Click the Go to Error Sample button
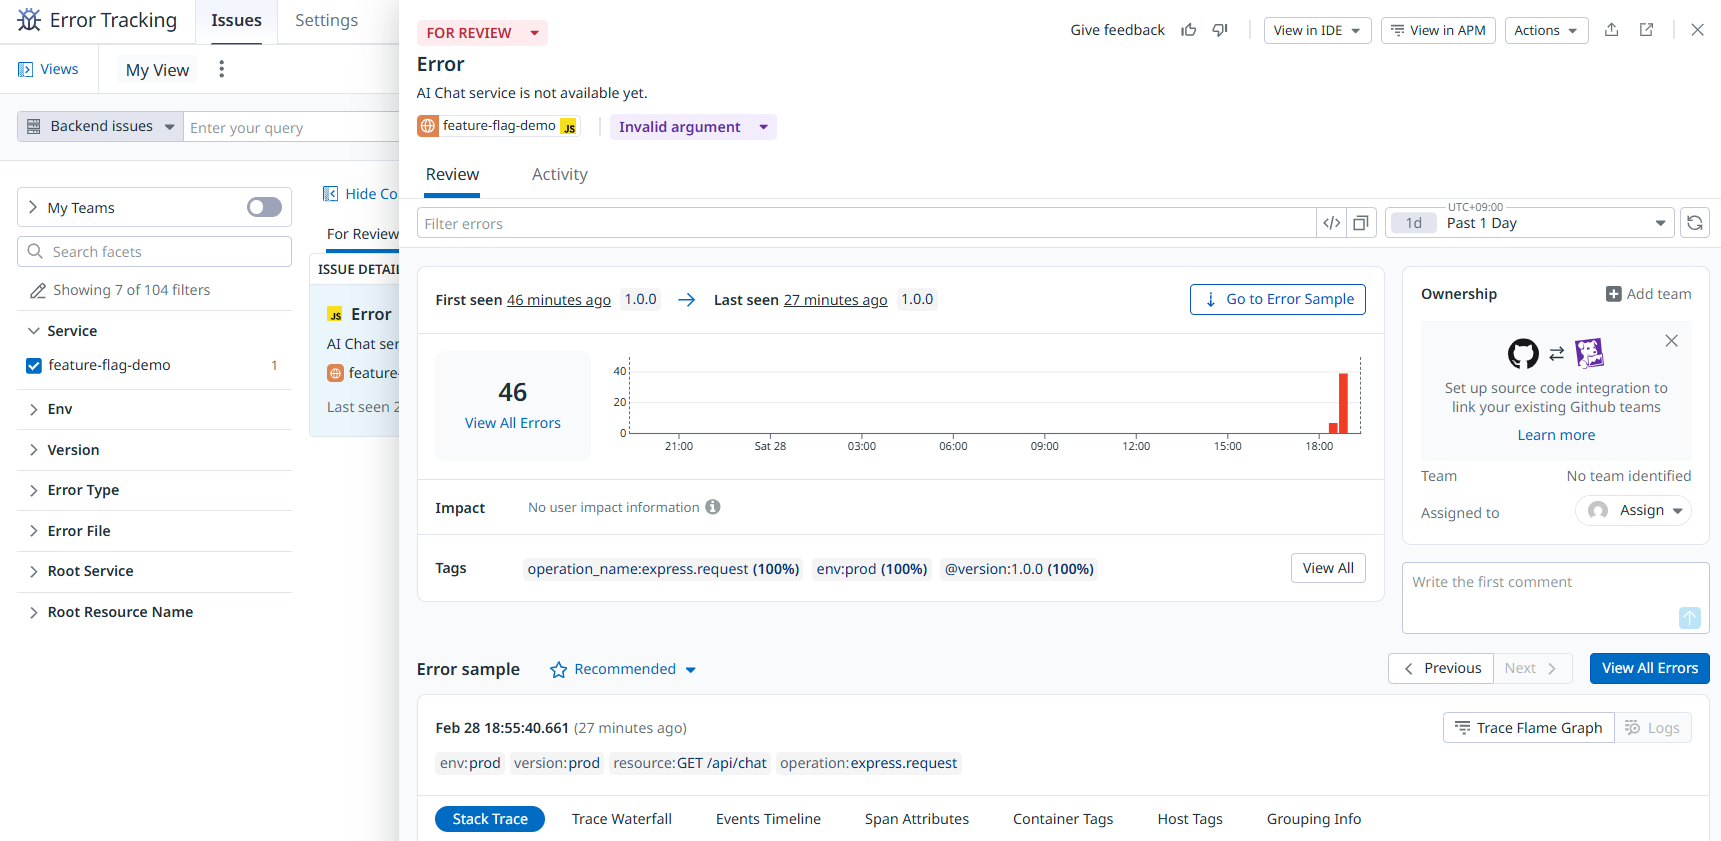The height and width of the screenshot is (841, 1721). point(1277,299)
